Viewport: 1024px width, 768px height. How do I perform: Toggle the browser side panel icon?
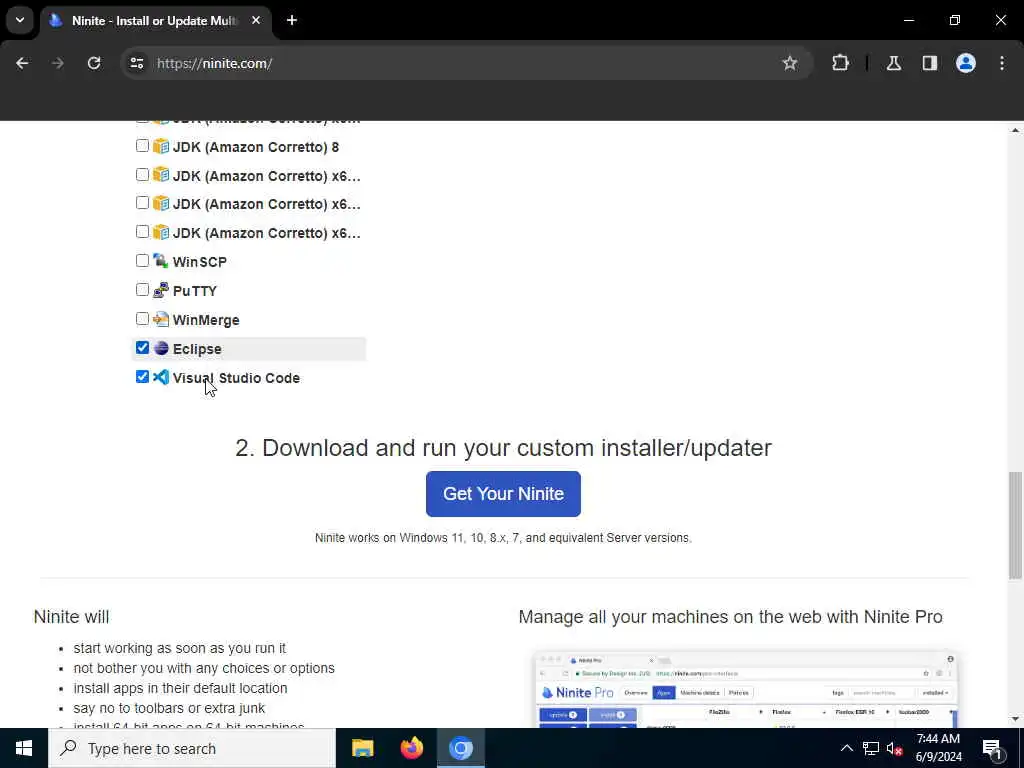point(930,63)
